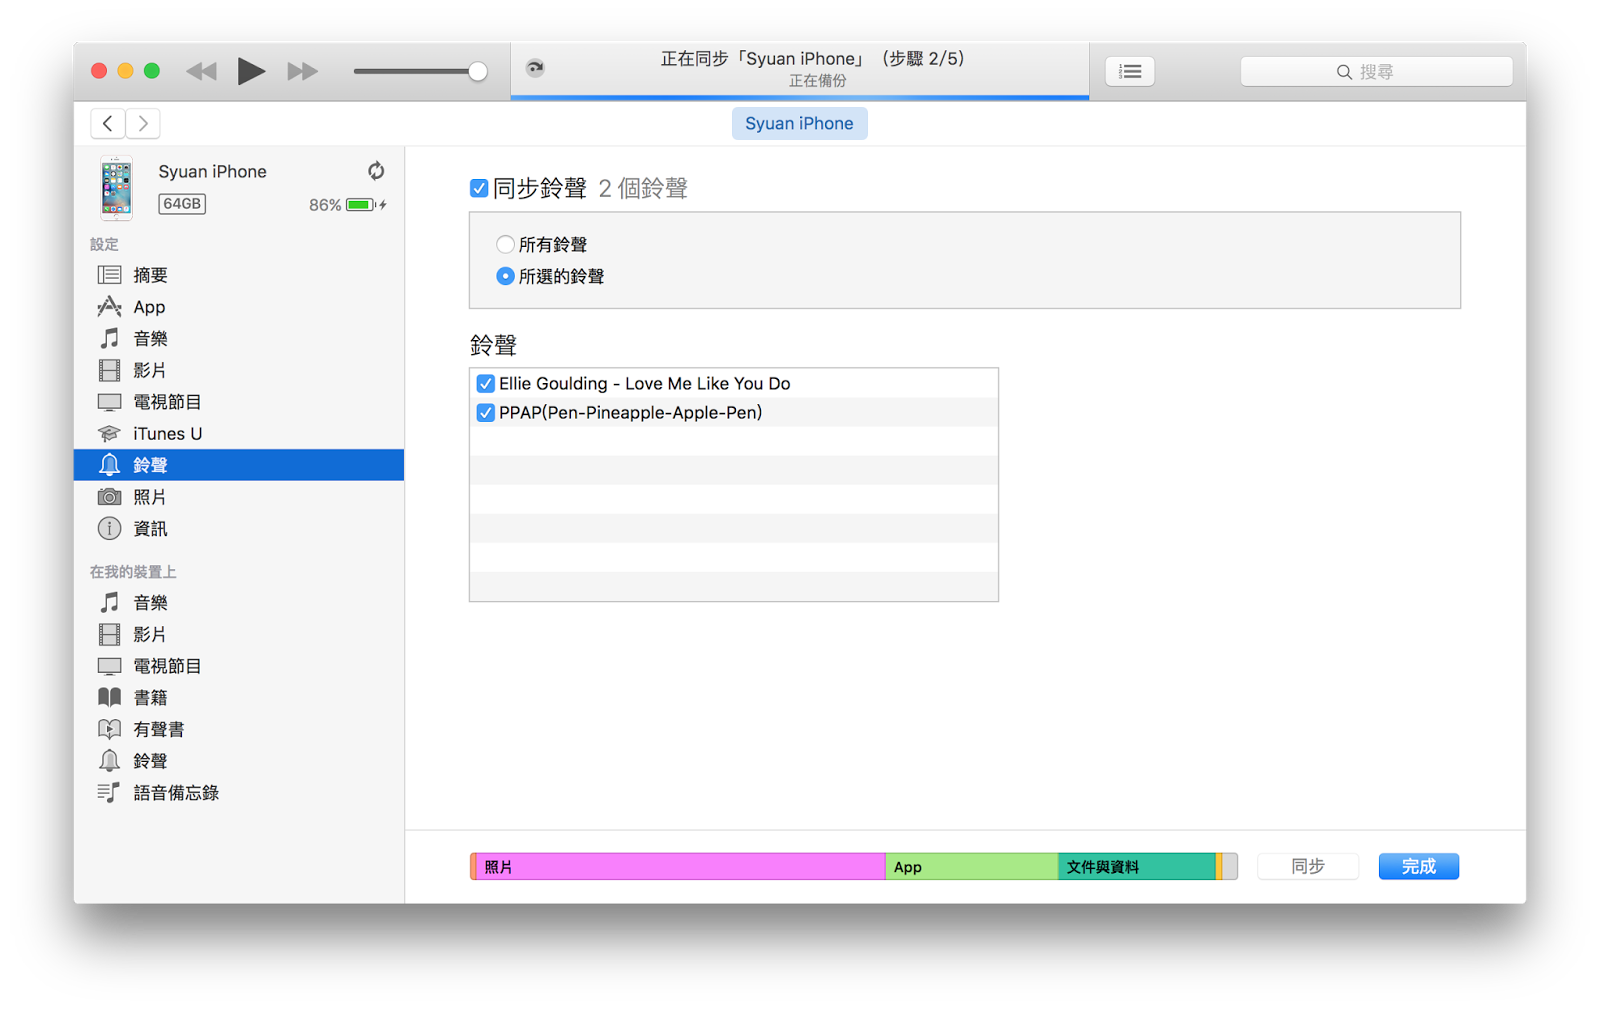This screenshot has width=1600, height=1009.
Task: Go forward with the right chevron
Action: pos(143,123)
